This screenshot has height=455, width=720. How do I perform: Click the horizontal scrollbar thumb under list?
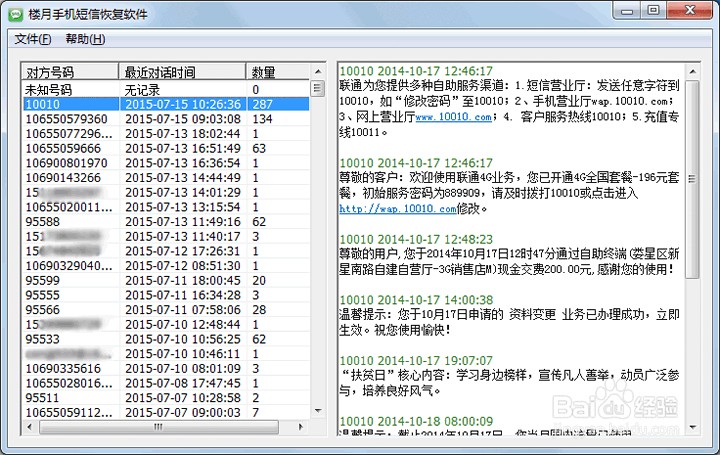pos(159,427)
